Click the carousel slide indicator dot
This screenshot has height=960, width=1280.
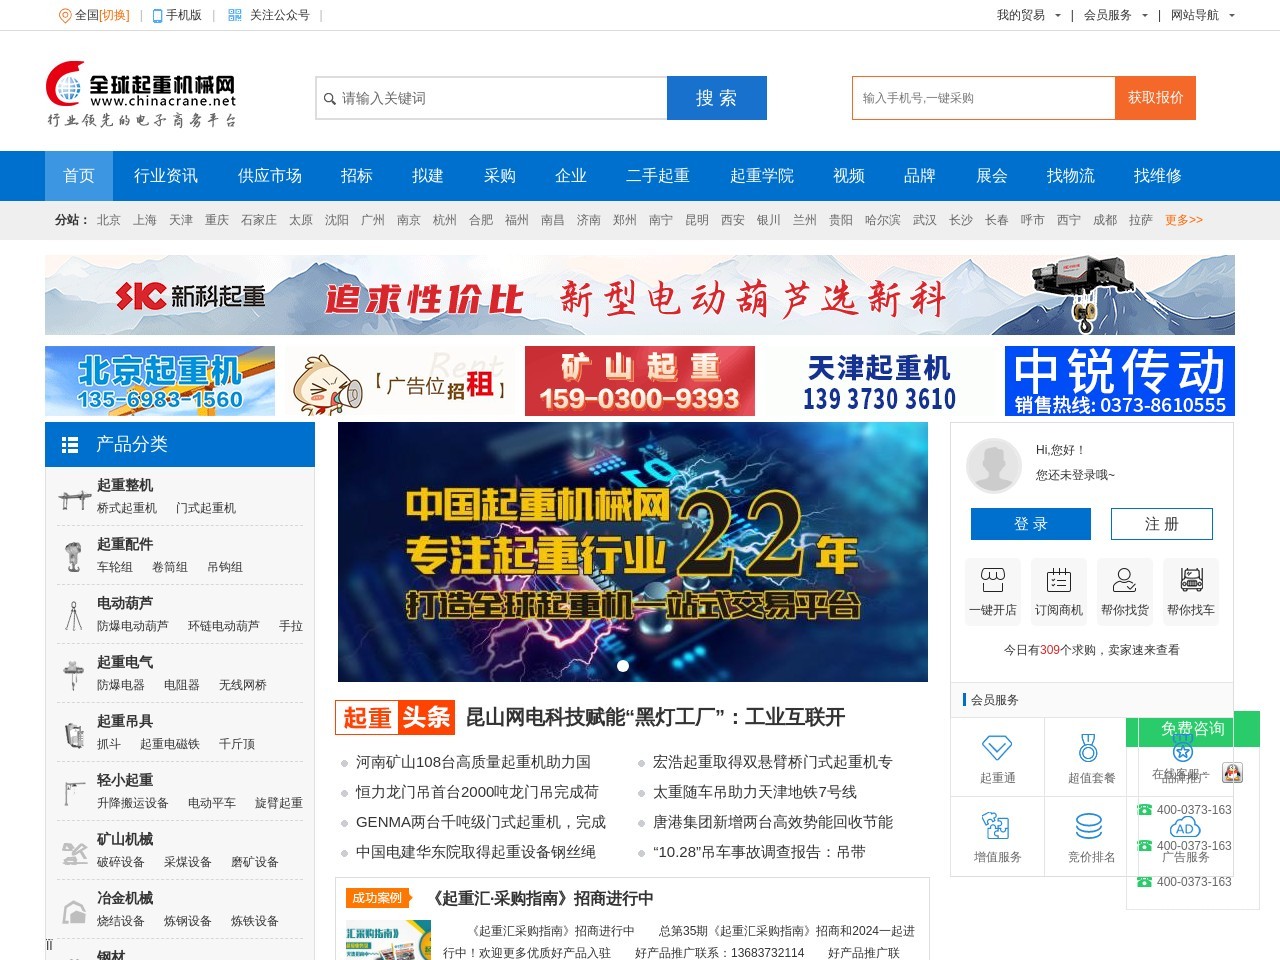pyautogui.click(x=623, y=666)
